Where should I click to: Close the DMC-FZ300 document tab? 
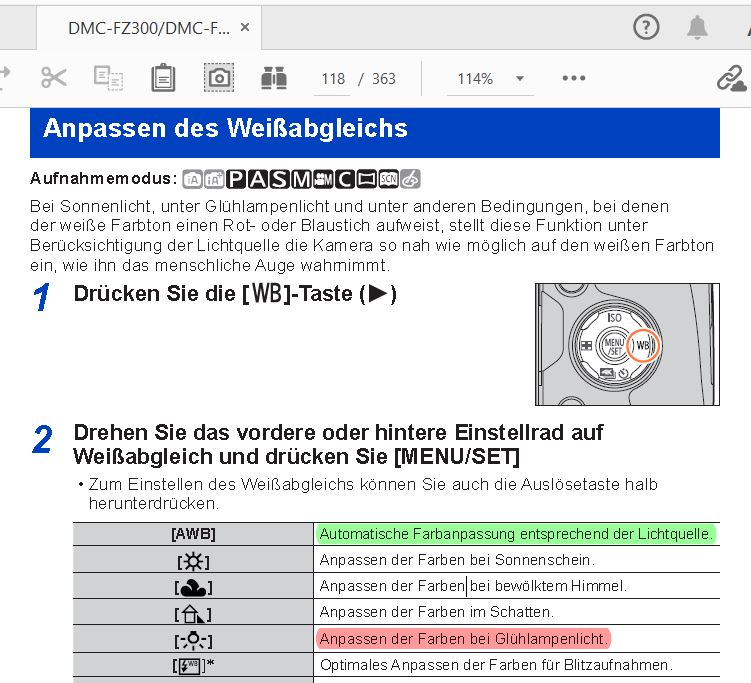(x=245, y=27)
